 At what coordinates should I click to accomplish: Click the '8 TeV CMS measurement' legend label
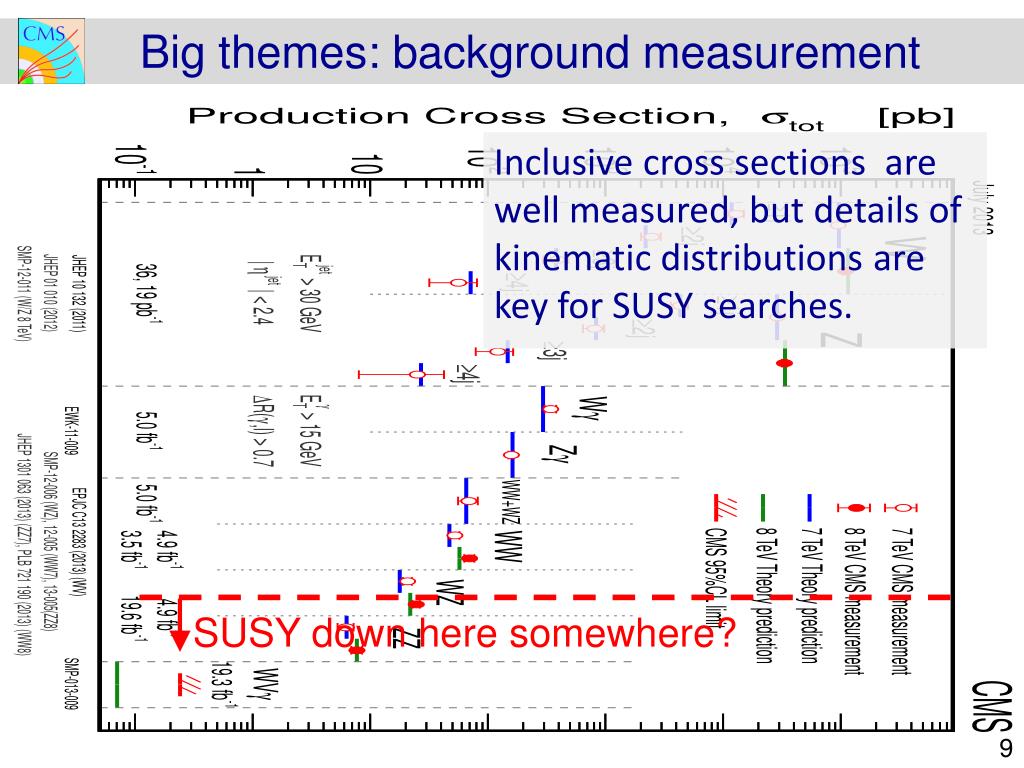point(854,601)
